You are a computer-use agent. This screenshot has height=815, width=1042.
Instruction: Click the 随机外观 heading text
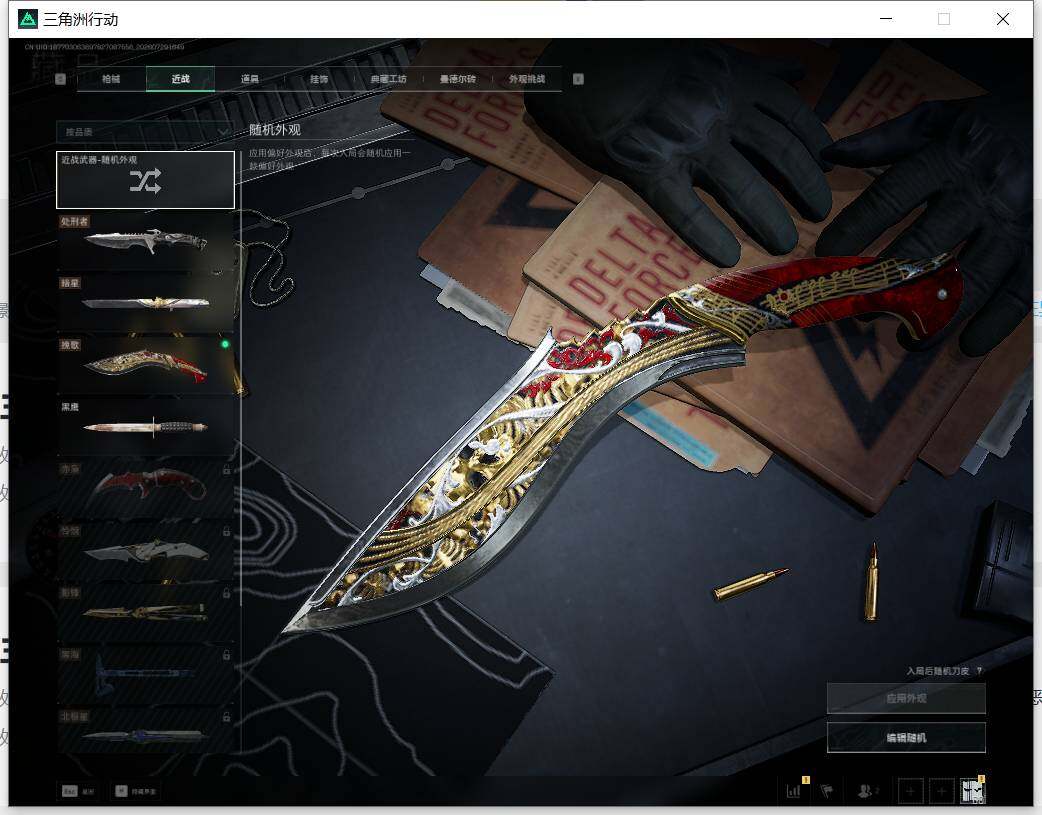click(275, 130)
